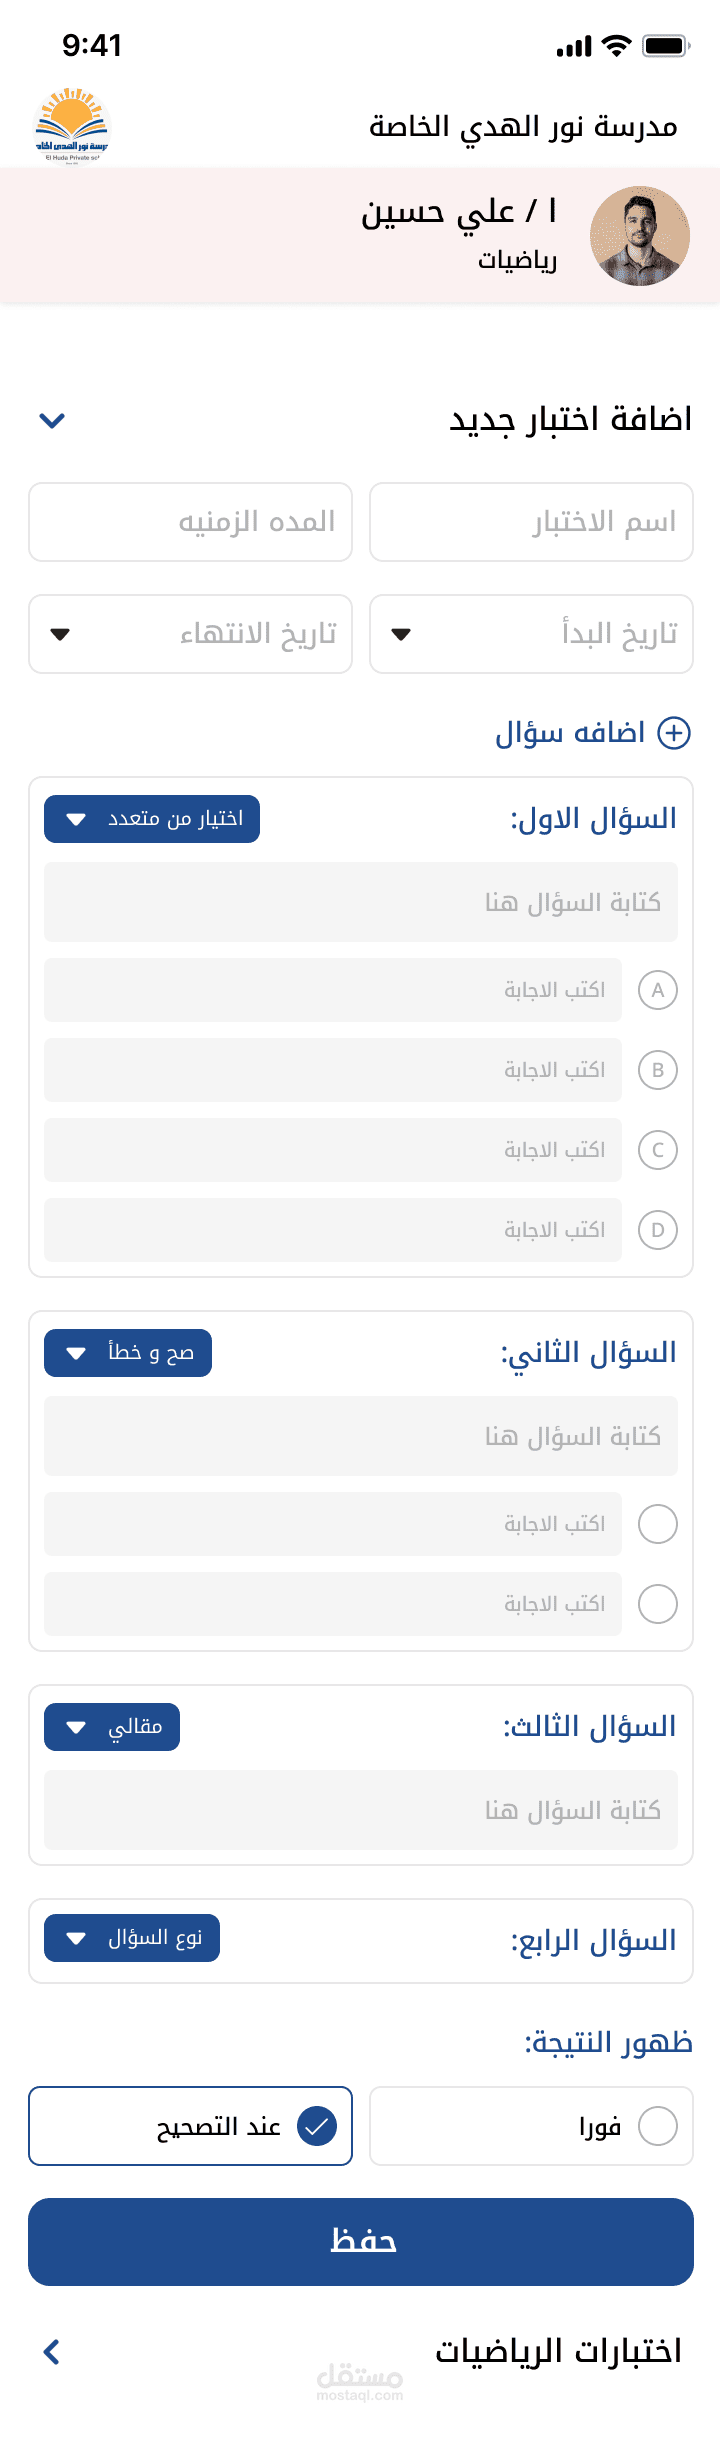Select the فورا result display option
The height and width of the screenshot is (2452, 720).
click(531, 2126)
